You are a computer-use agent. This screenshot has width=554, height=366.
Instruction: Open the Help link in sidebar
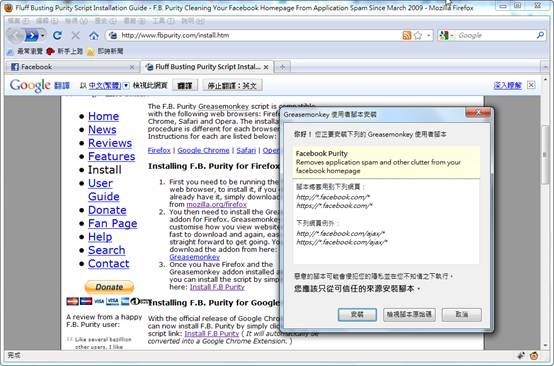pos(100,237)
